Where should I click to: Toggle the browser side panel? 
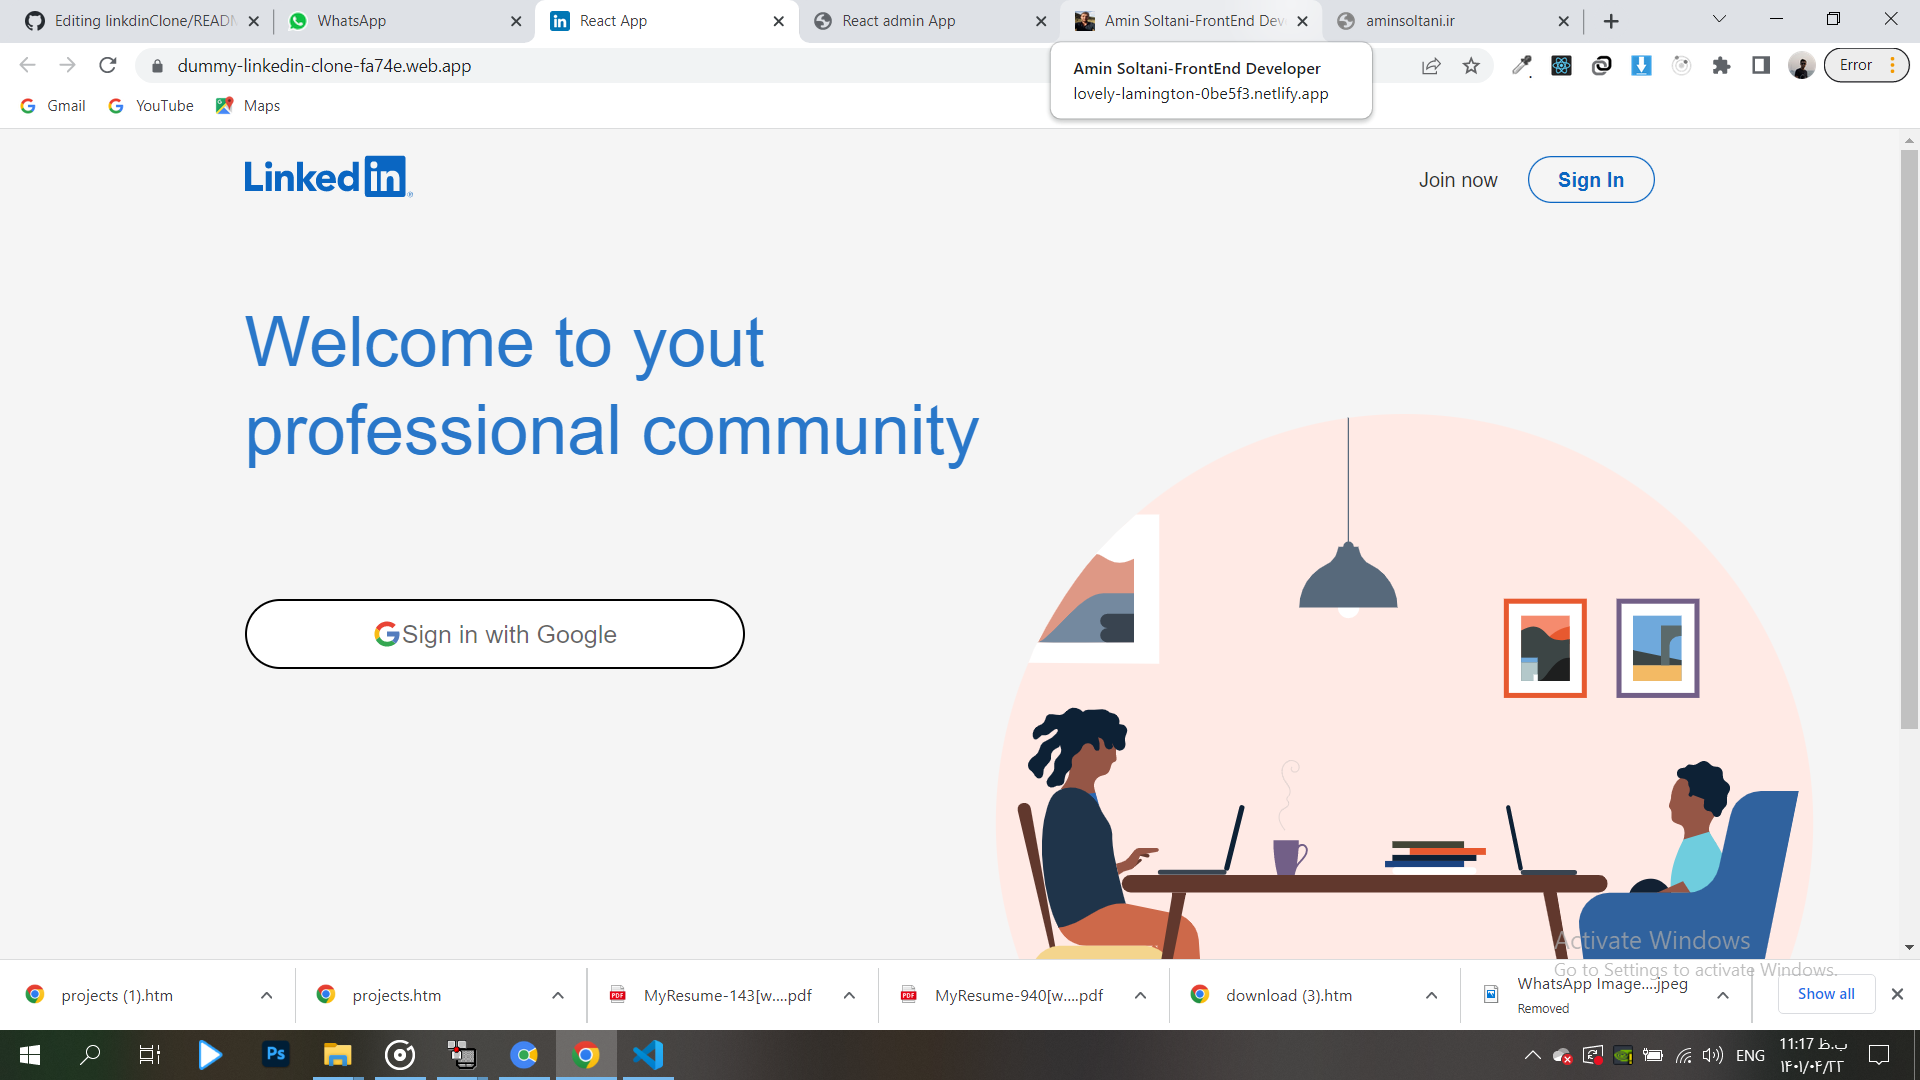pos(1761,66)
